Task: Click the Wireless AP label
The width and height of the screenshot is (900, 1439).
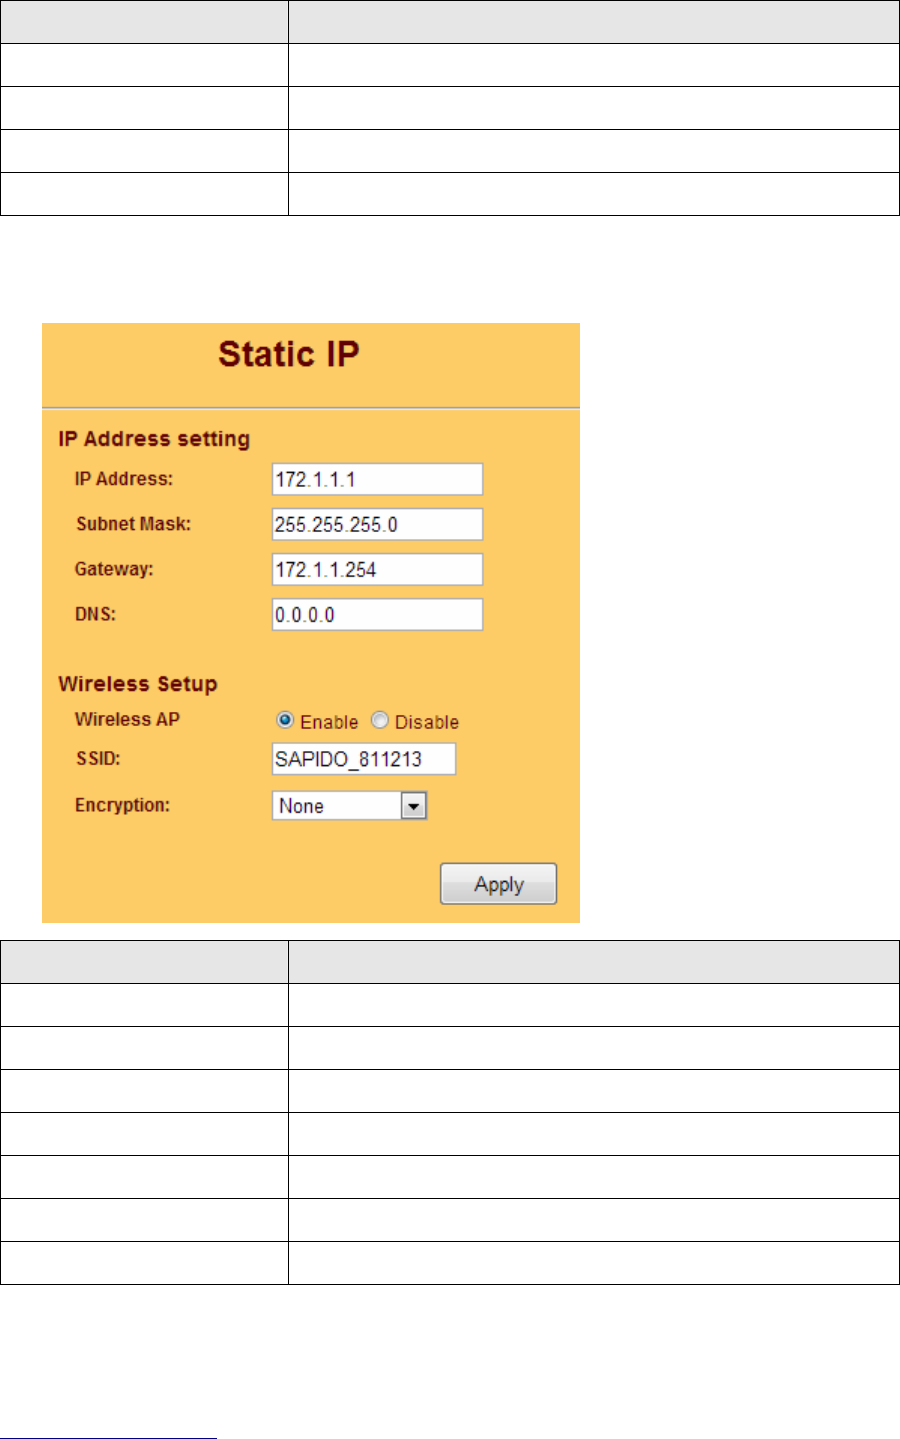Action: point(127,719)
